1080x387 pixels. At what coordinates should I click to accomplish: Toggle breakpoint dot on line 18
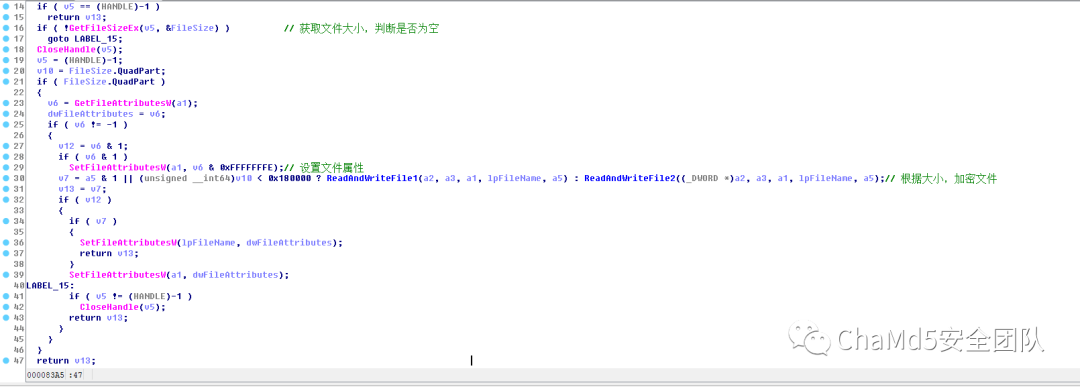coord(6,49)
